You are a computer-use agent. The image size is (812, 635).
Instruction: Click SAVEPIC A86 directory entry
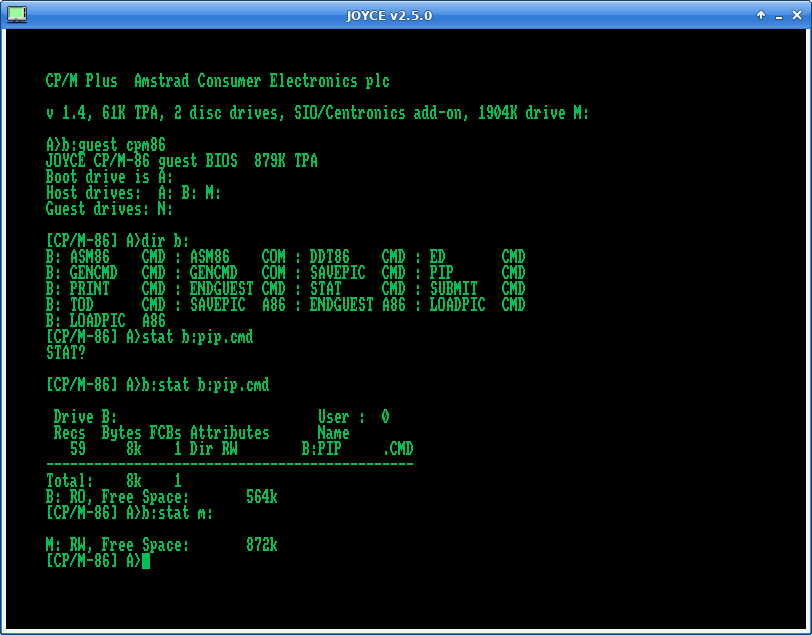(x=238, y=305)
